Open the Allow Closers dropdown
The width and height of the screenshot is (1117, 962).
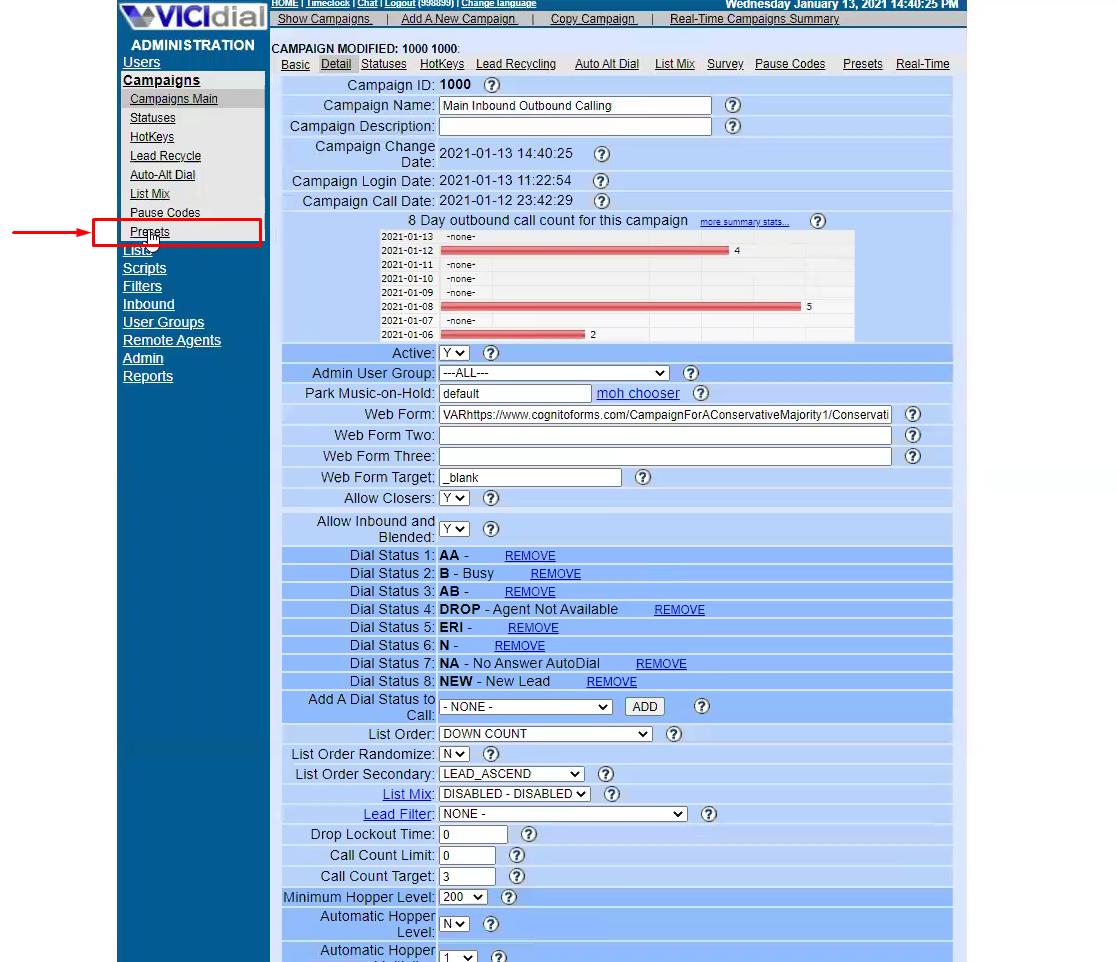(454, 498)
